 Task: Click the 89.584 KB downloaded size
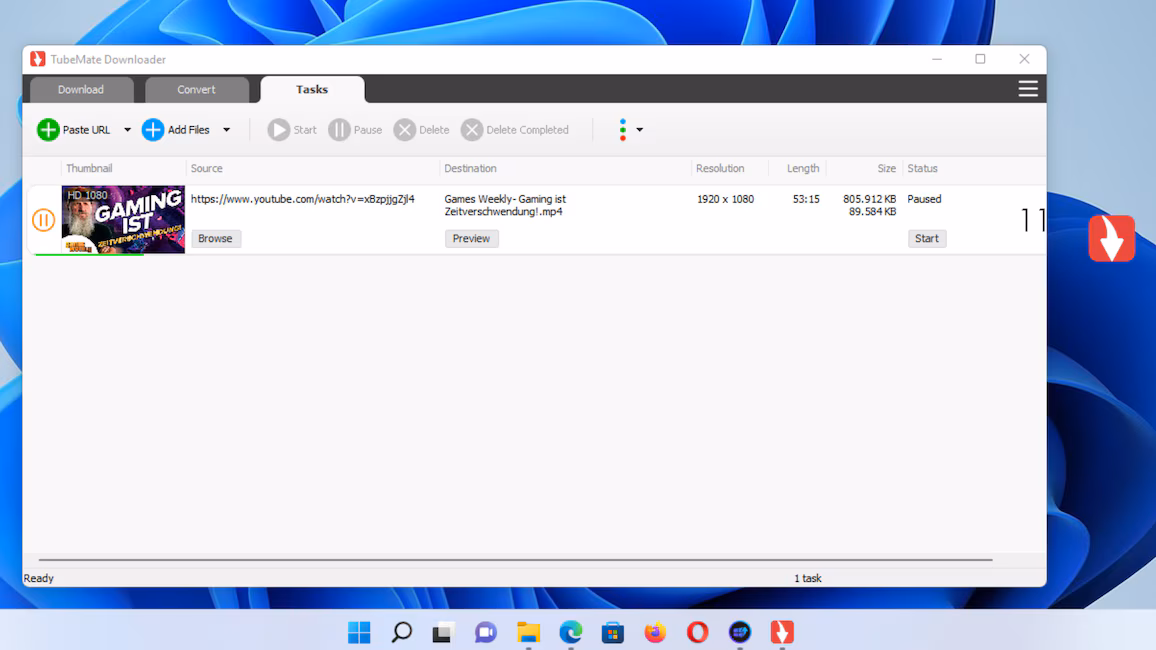click(872, 212)
